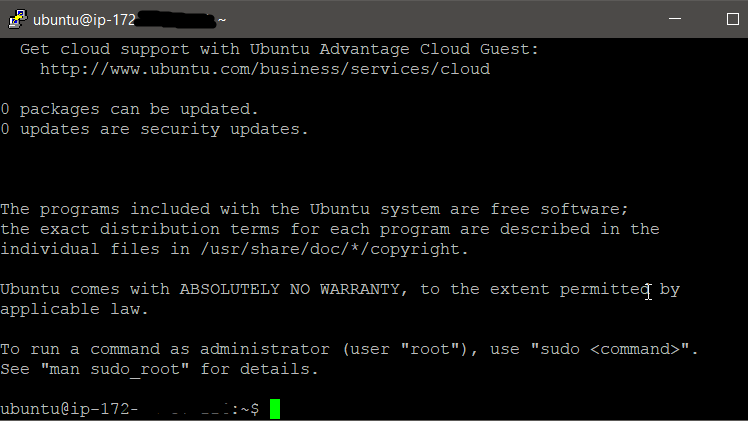Image resolution: width=748 pixels, height=421 pixels.
Task: Click the words "individual files"
Action: coord(80,249)
